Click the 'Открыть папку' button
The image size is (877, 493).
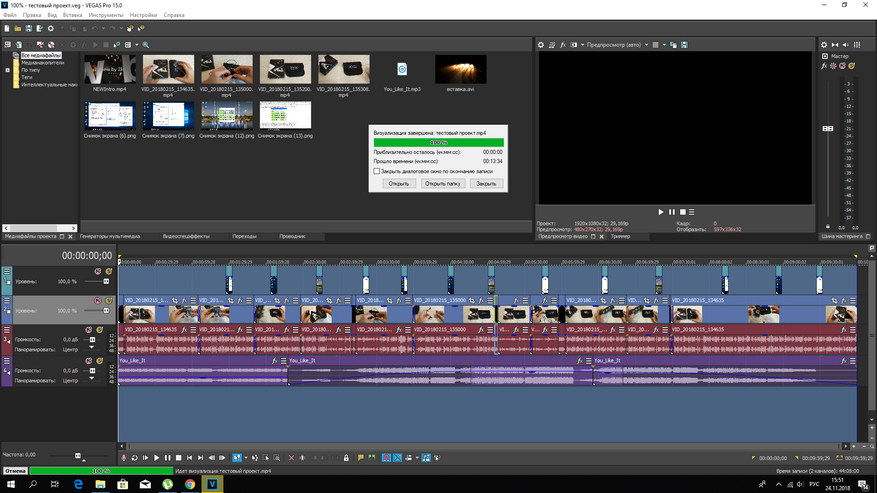441,184
